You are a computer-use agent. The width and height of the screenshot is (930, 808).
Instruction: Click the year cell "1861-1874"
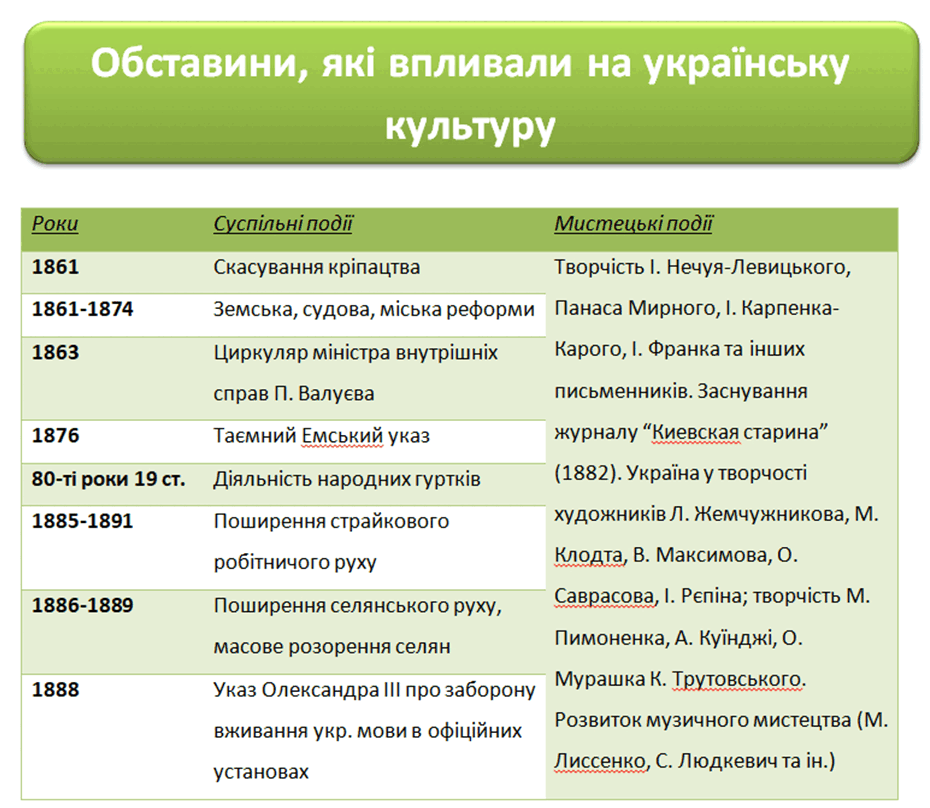[82, 309]
